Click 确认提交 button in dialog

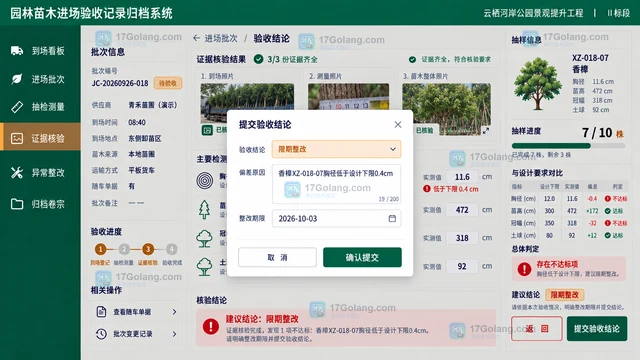click(x=362, y=257)
